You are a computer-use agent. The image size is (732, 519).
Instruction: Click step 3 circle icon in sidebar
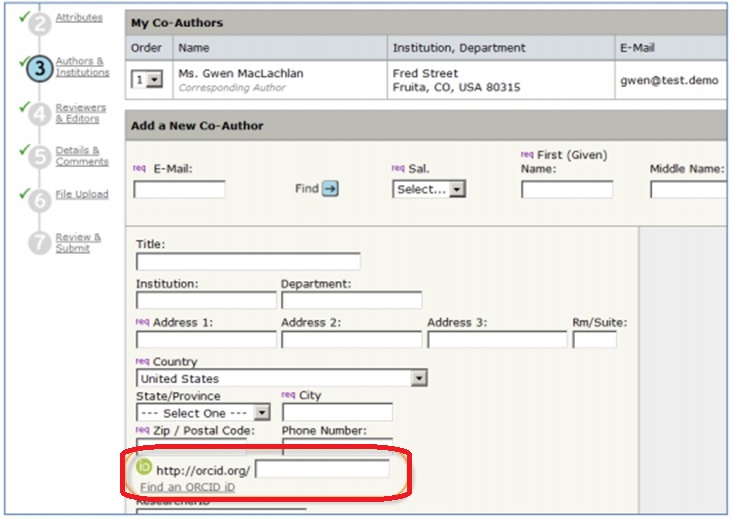click(37, 69)
